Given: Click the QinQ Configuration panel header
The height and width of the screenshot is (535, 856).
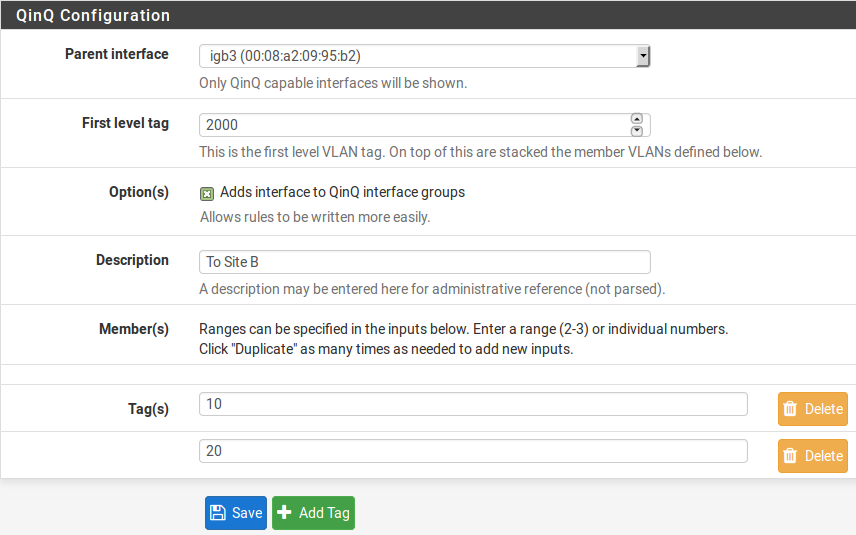Looking at the screenshot, I should pos(94,16).
